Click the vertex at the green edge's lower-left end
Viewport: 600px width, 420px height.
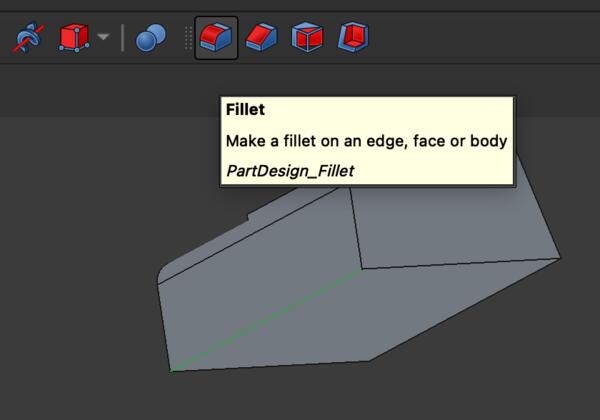172,371
